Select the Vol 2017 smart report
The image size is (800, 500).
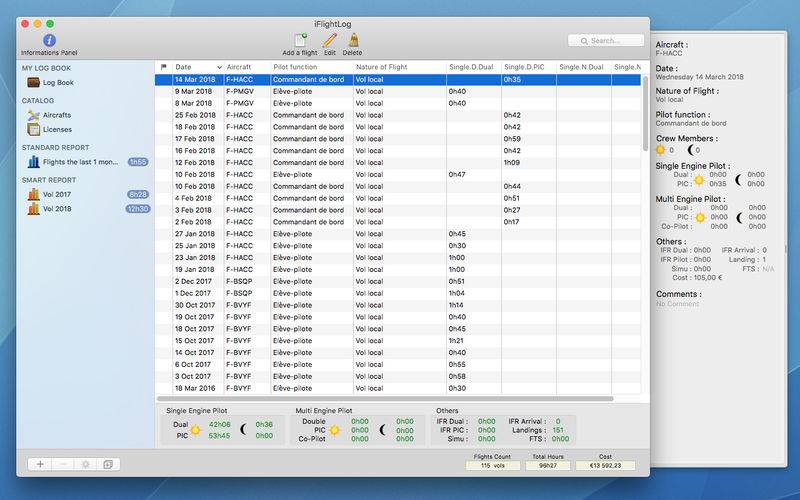[57, 194]
